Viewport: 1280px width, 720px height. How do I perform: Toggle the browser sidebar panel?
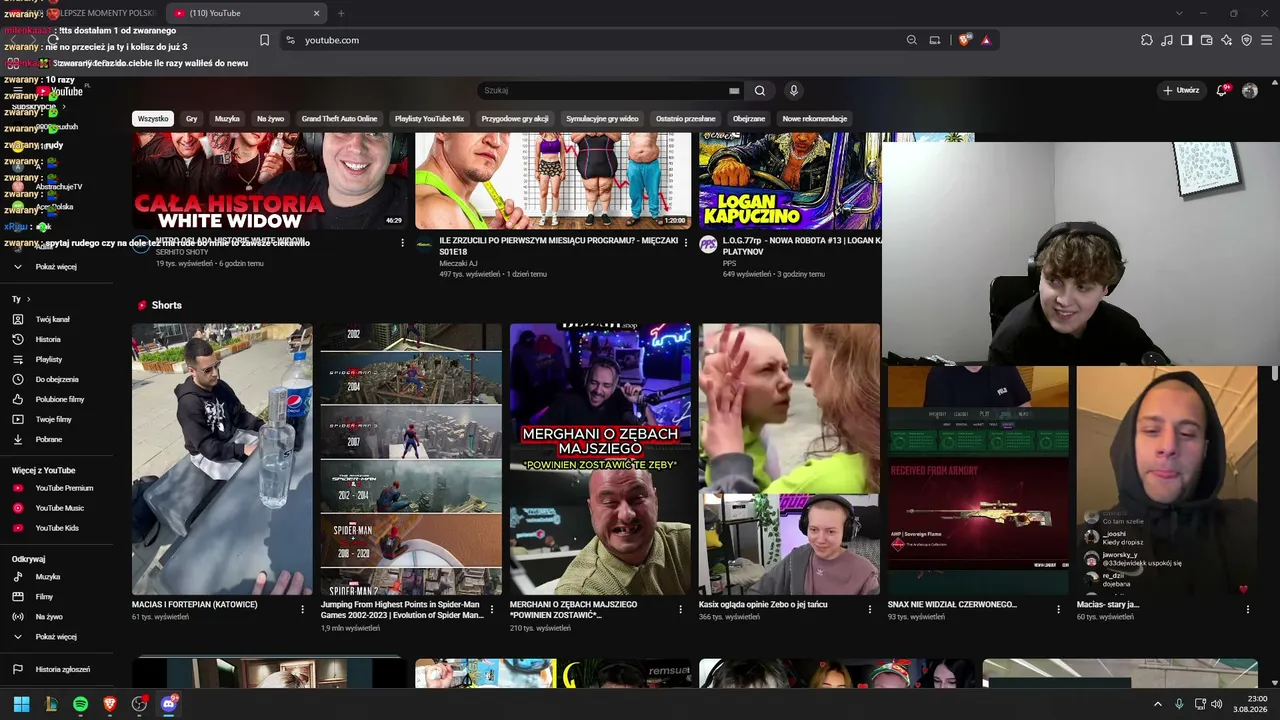coord(1187,40)
